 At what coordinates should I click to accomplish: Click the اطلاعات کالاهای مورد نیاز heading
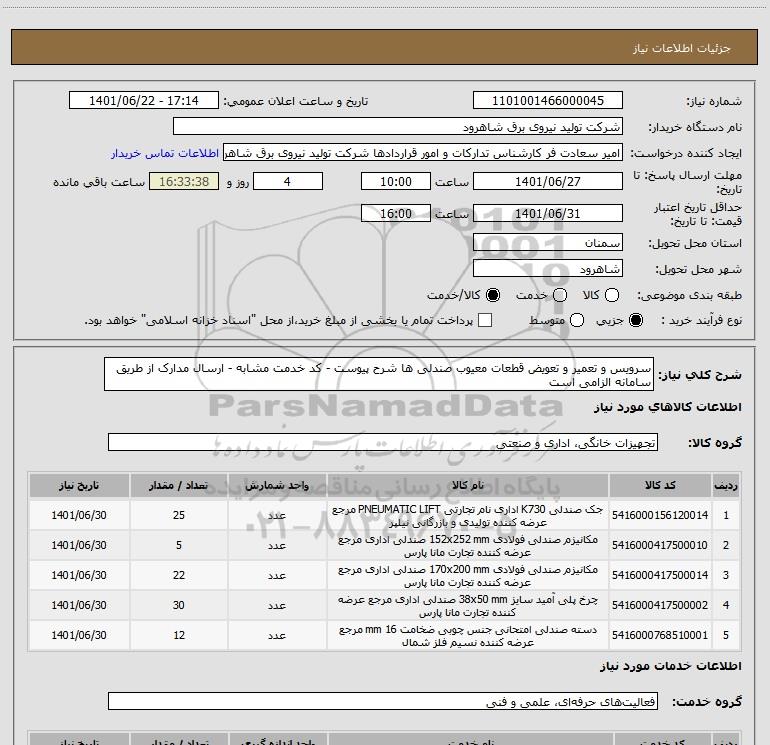(668, 407)
